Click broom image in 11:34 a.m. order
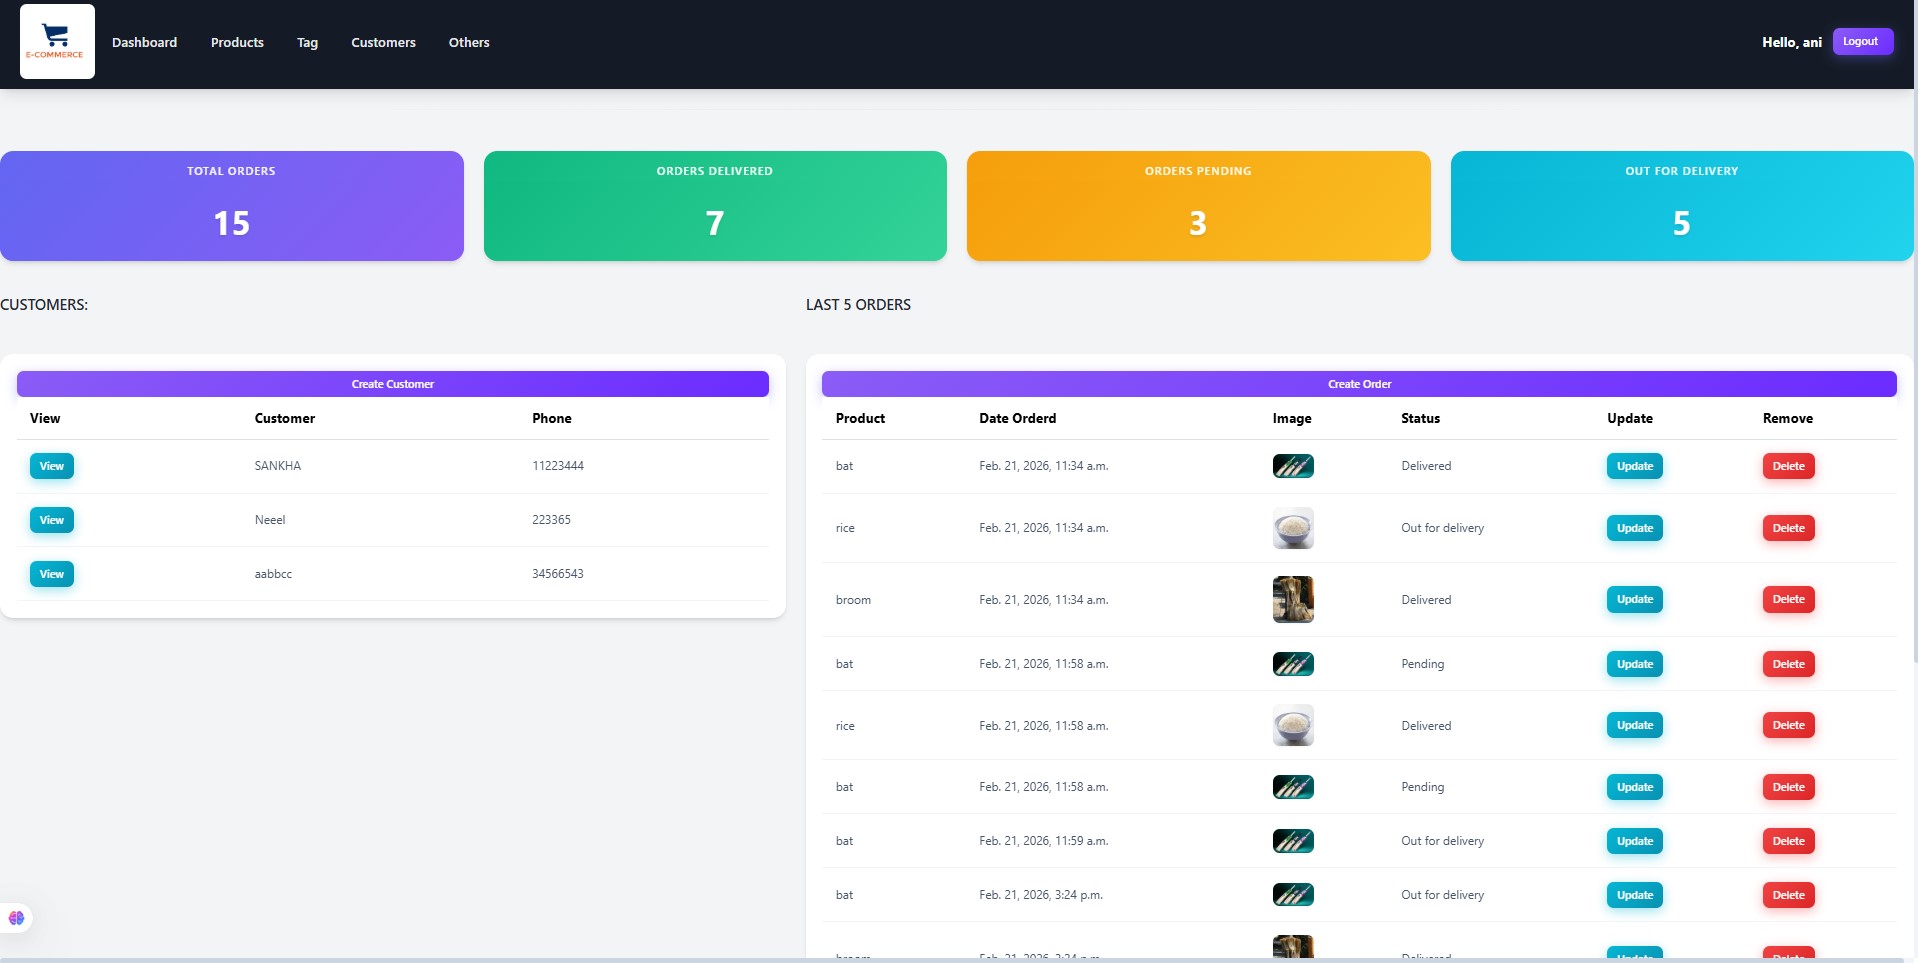1918x963 pixels. pyautogui.click(x=1293, y=599)
